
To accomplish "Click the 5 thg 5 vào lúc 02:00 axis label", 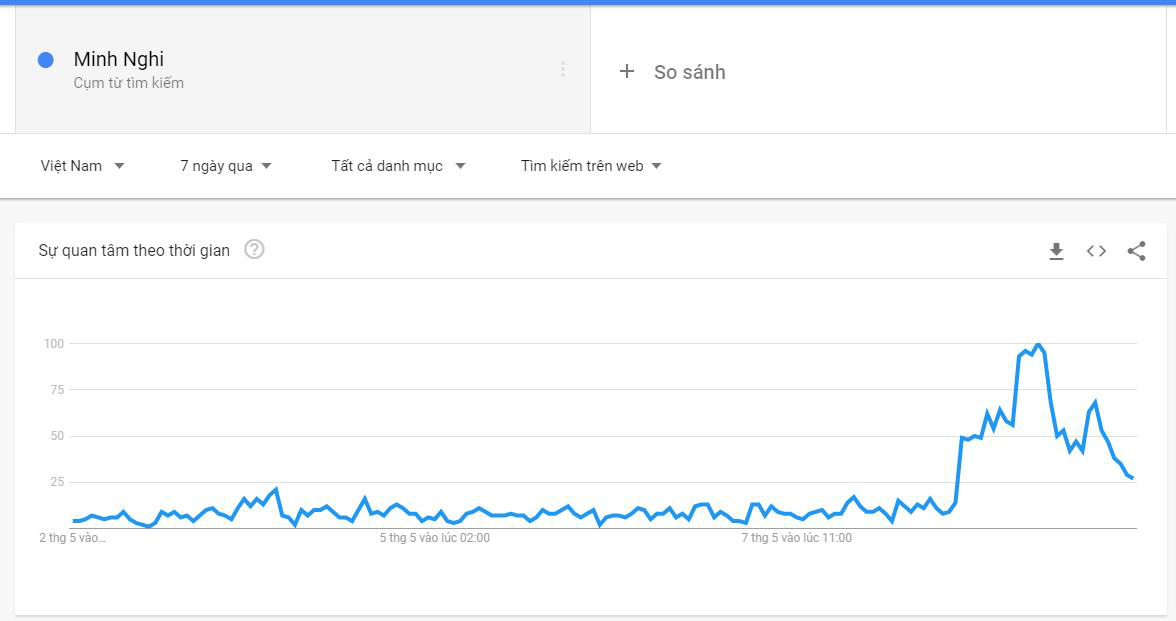I will tap(434, 538).
